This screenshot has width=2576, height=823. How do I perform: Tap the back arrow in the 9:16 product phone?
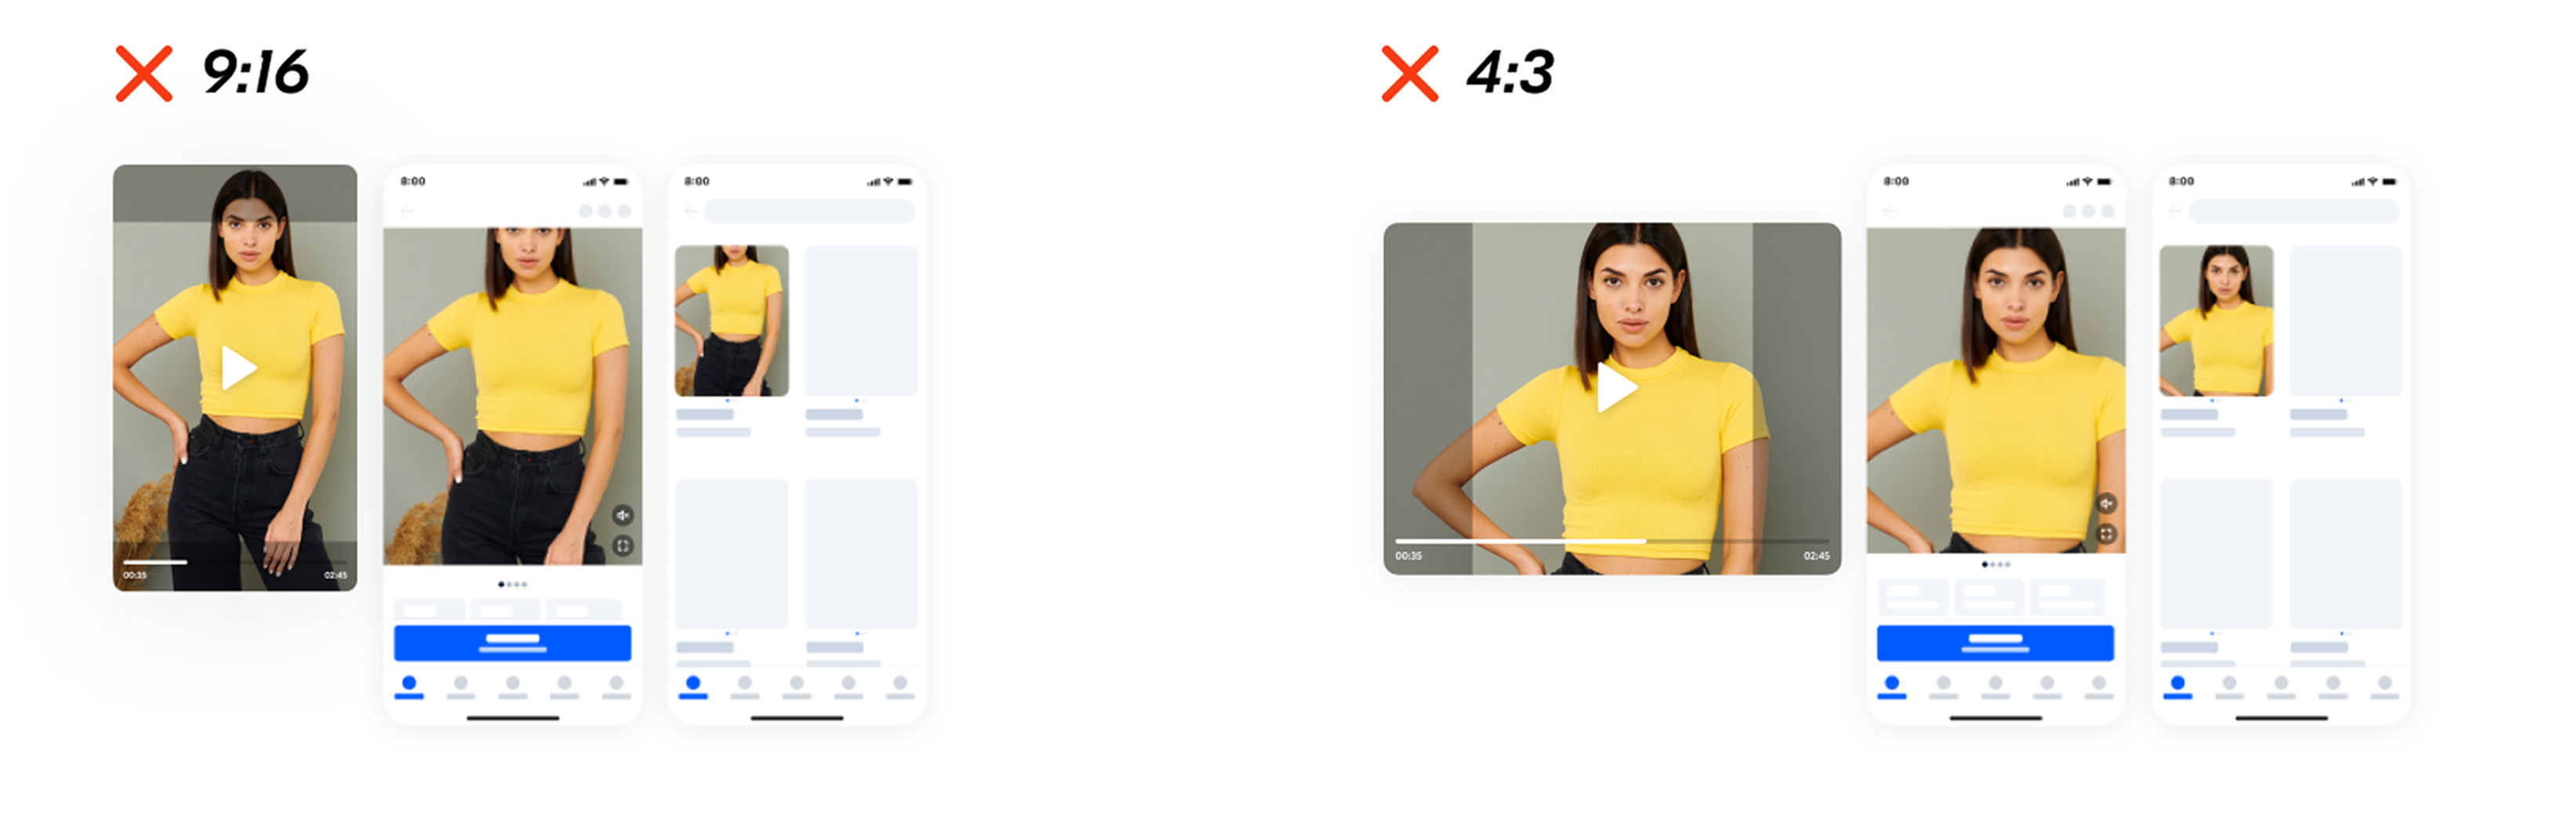(407, 211)
